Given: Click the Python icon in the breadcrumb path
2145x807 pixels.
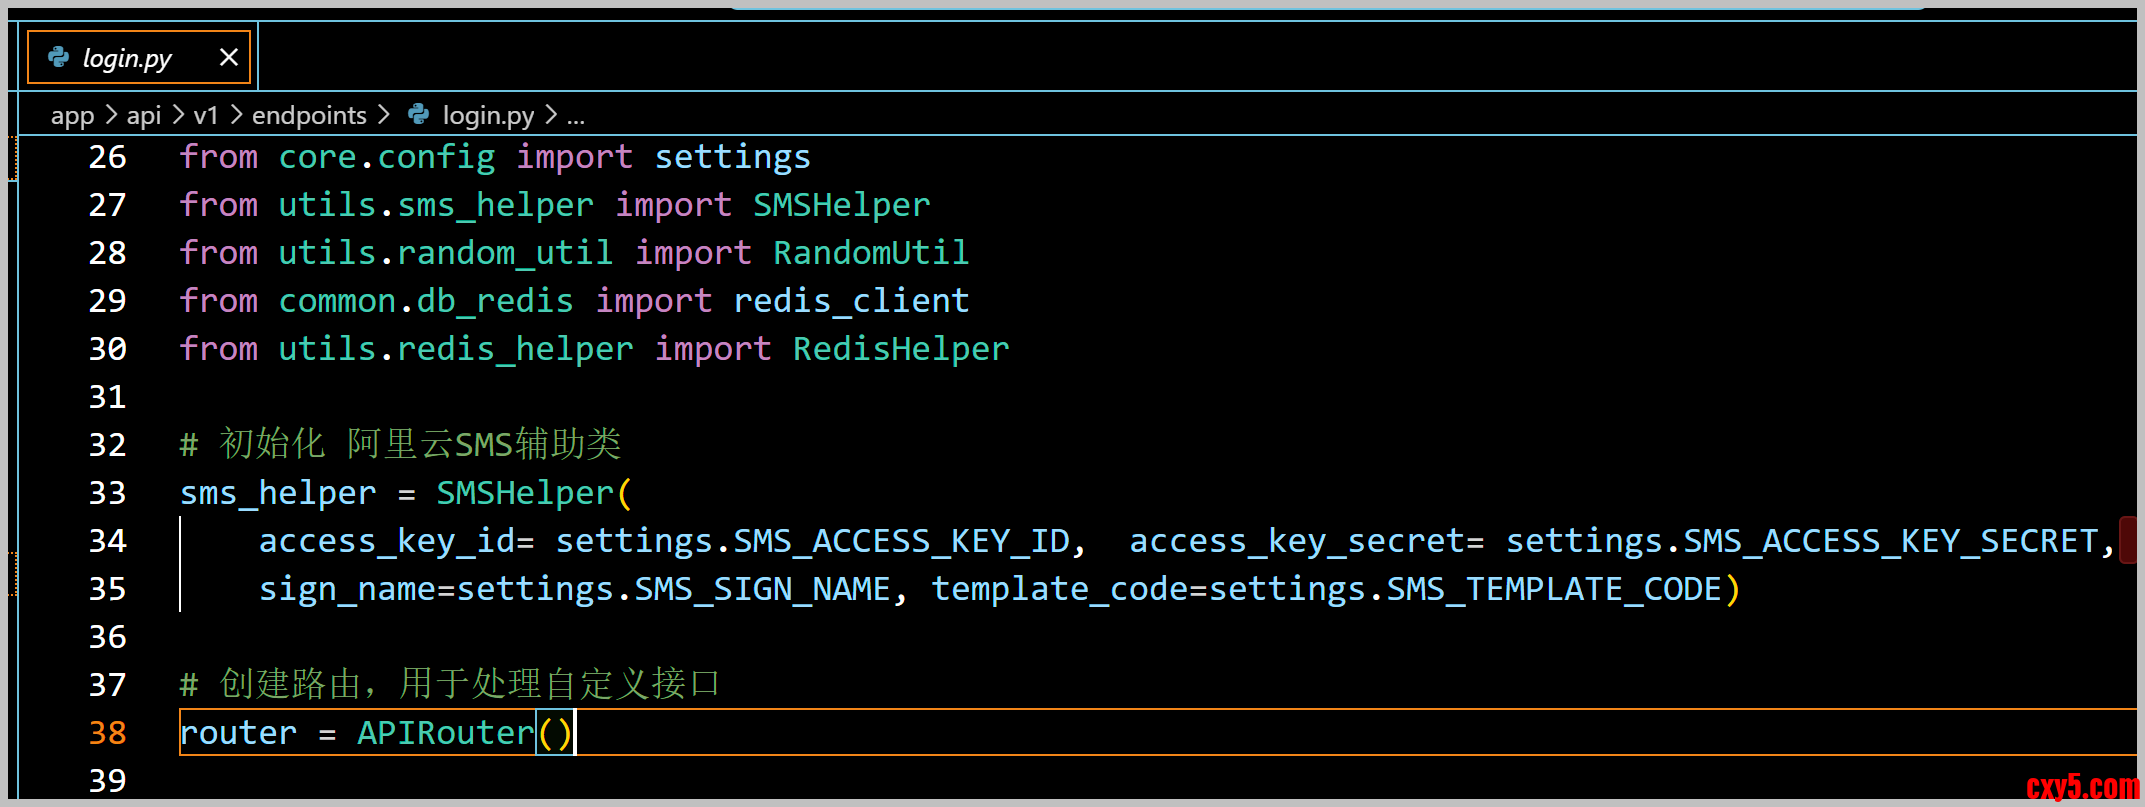Looking at the screenshot, I should 419,115.
